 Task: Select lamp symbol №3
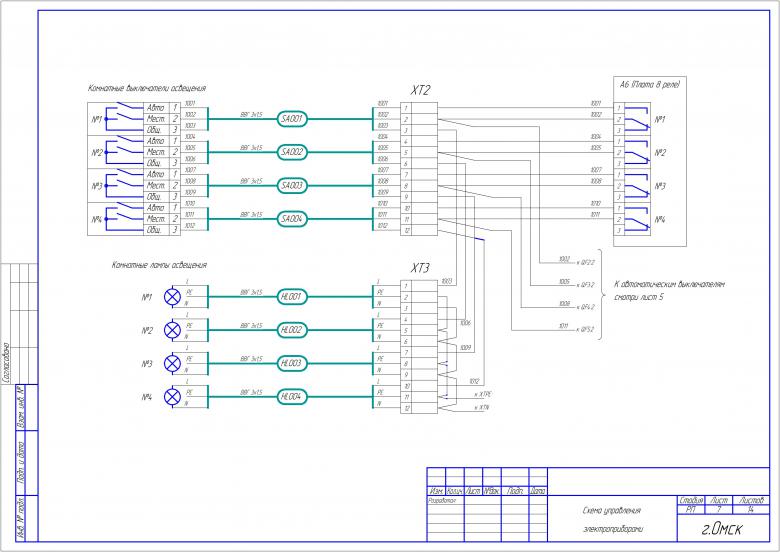pos(172,363)
